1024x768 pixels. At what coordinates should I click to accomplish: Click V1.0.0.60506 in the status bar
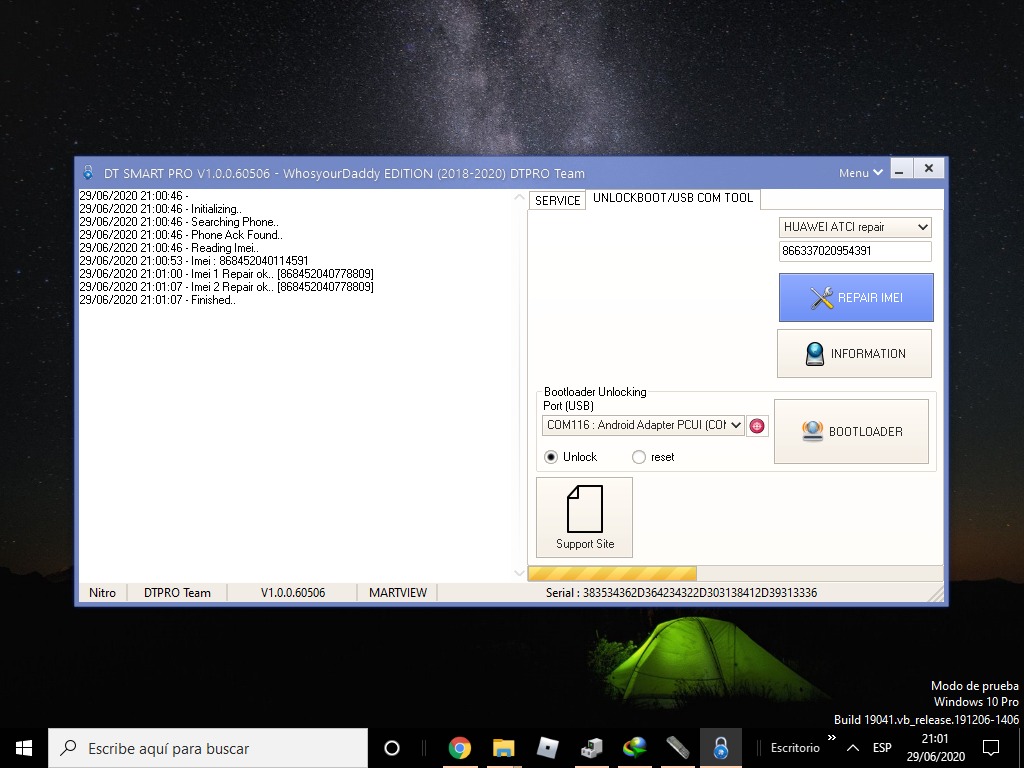(293, 593)
